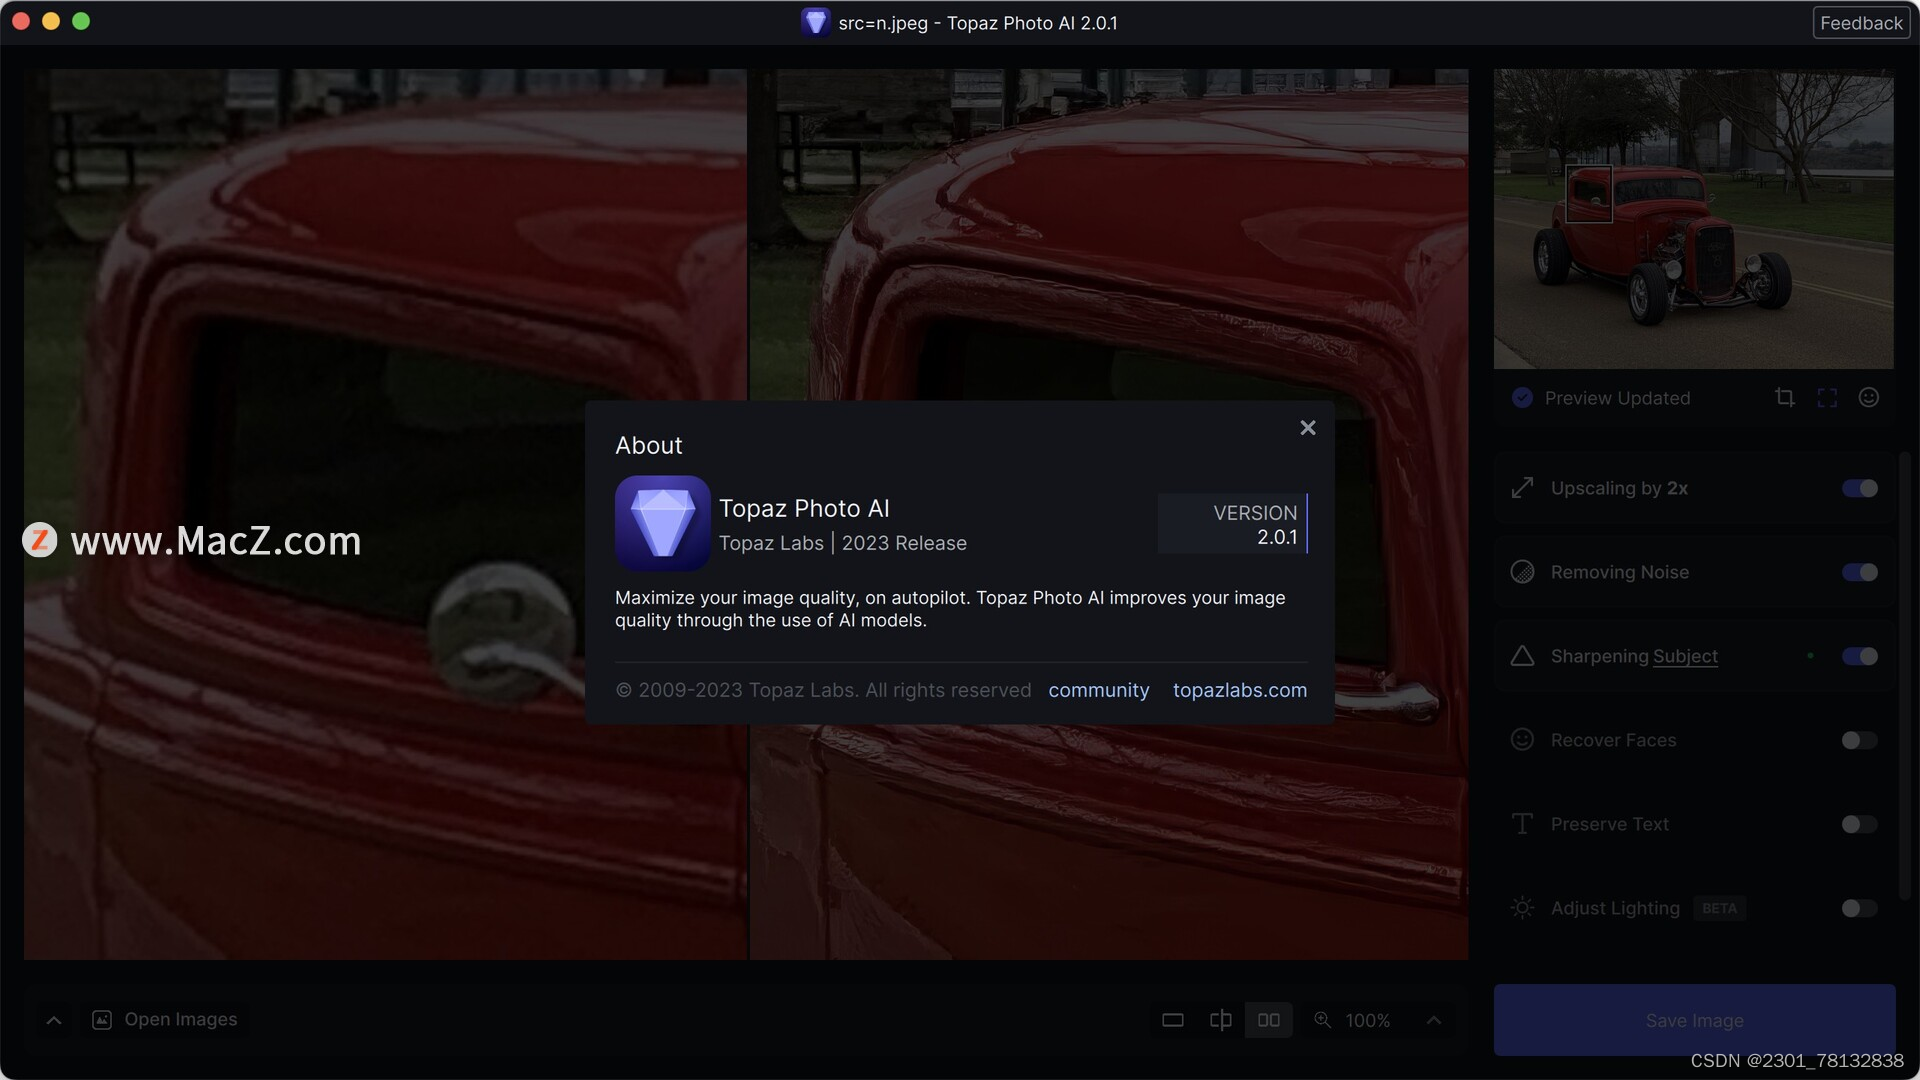Select split view layout icon
Screen dimensions: 1920x1080
pyautogui.click(x=1220, y=1020)
